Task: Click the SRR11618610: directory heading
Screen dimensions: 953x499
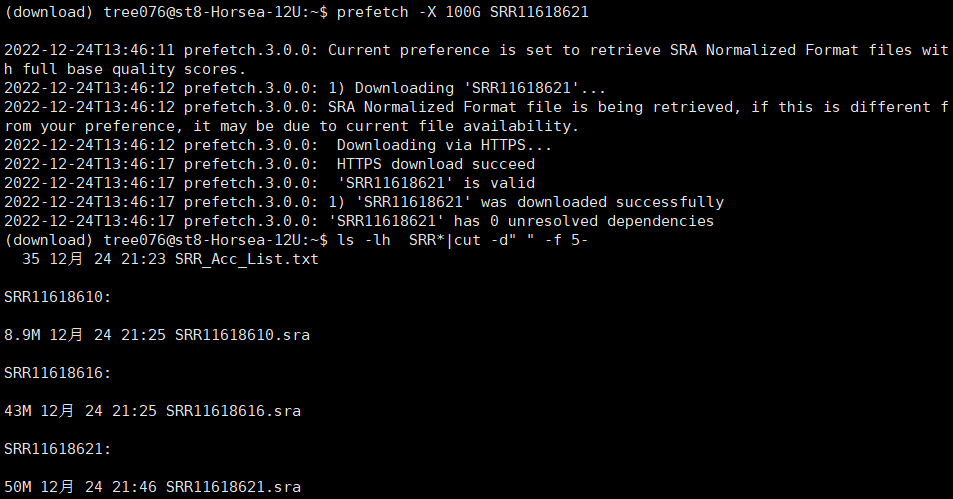Action: pyautogui.click(x=58, y=297)
